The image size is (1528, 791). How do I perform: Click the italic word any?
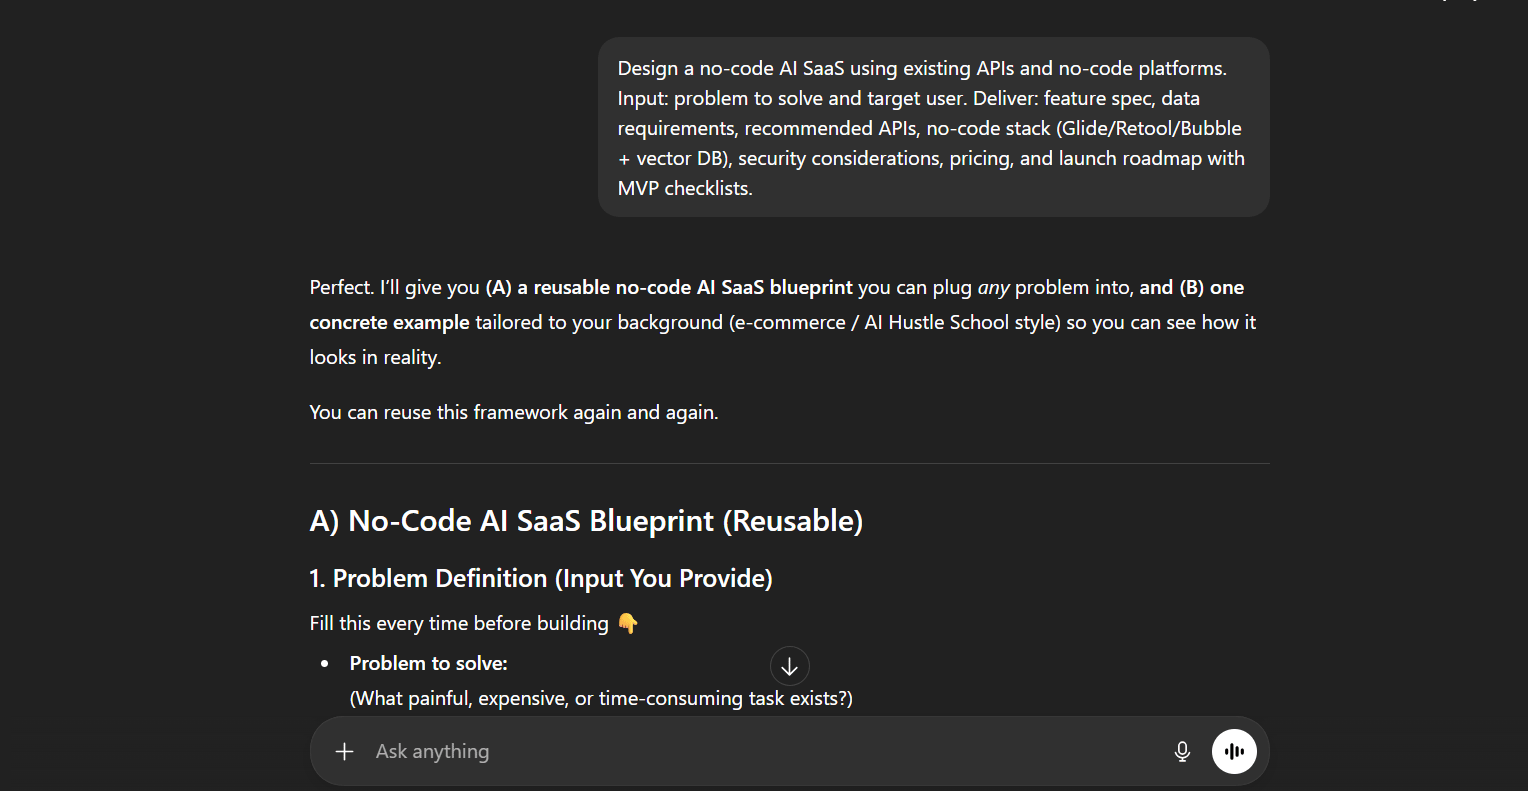(993, 287)
